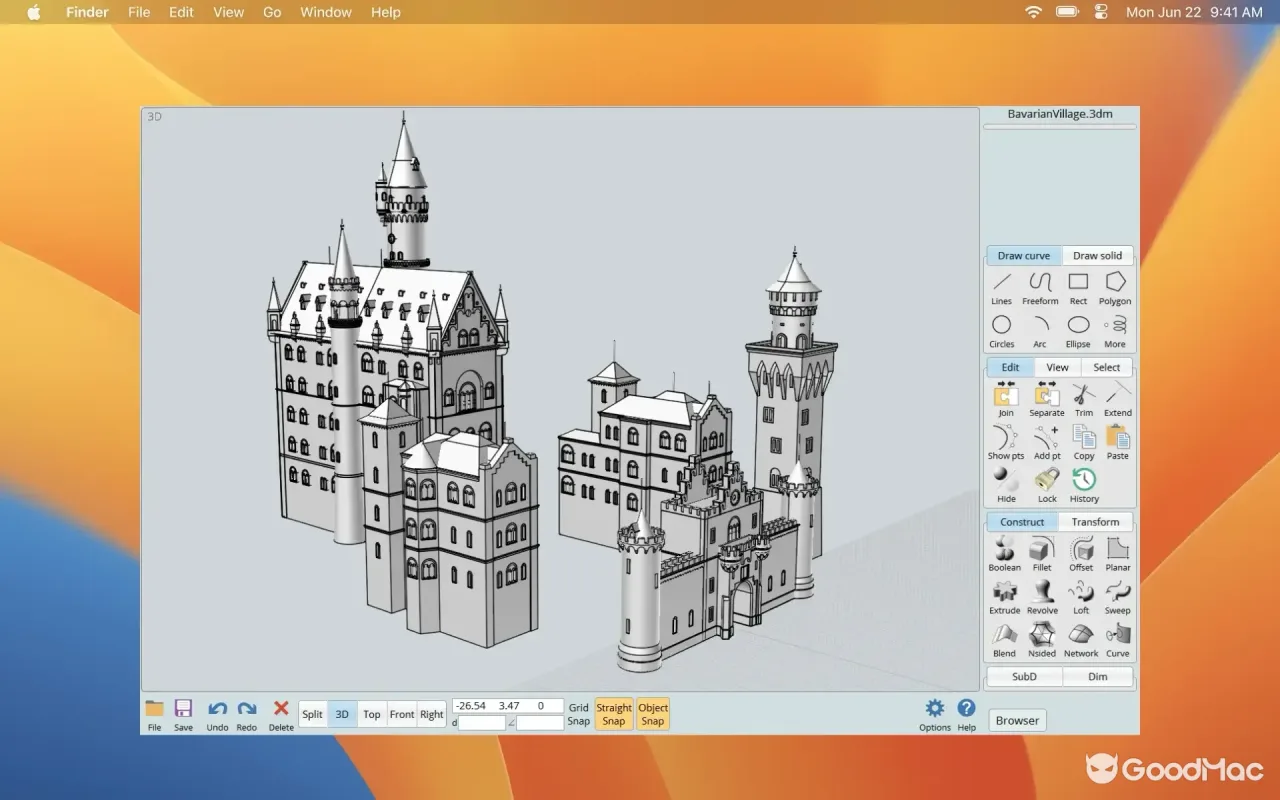This screenshot has width=1280, height=800.
Task: Click the coordinates input field
Action: pos(508,706)
